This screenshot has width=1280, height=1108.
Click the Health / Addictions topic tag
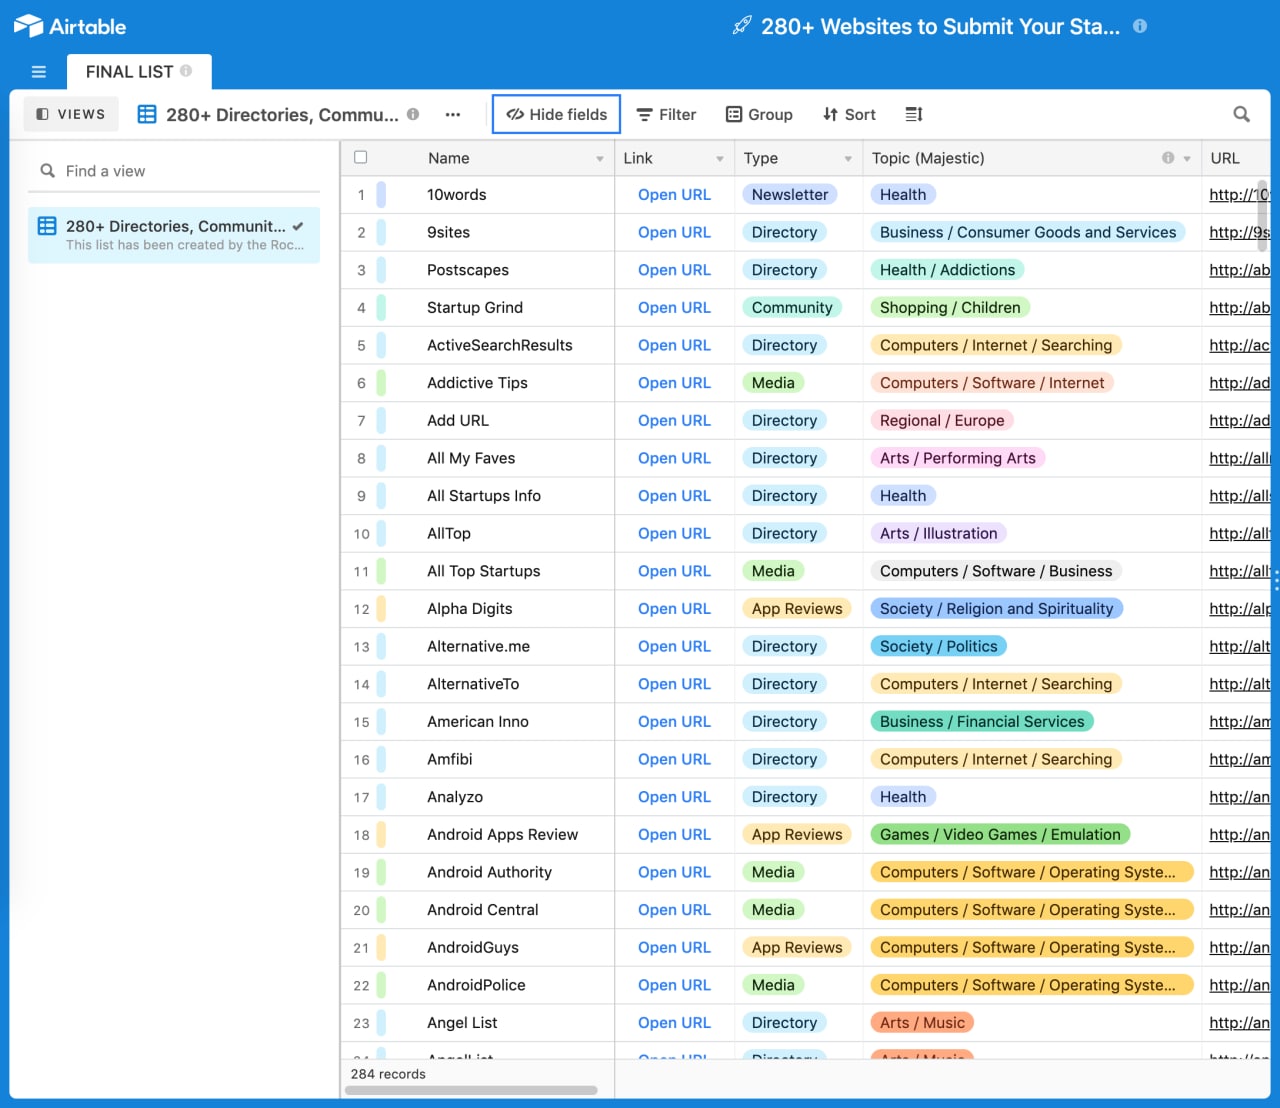[x=947, y=270]
